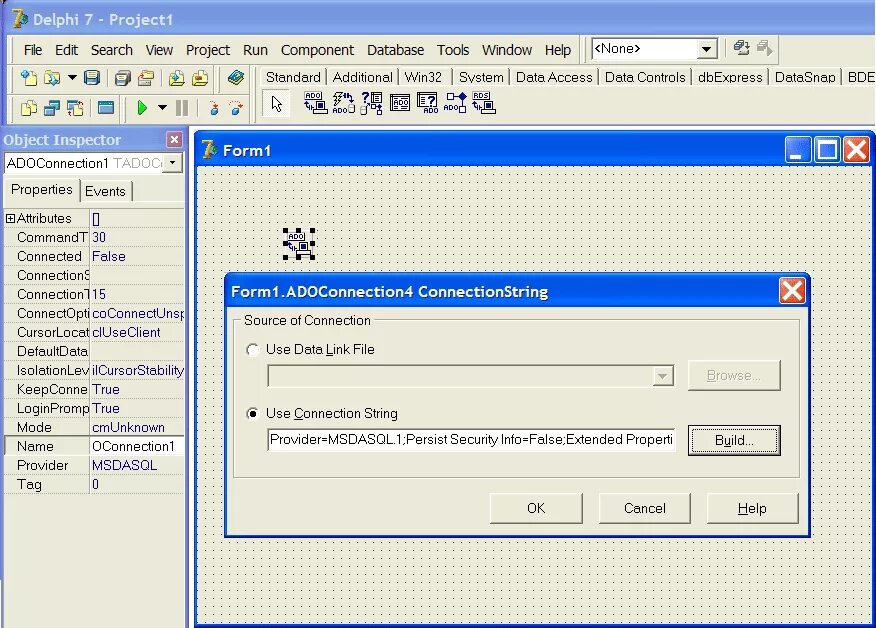The height and width of the screenshot is (628, 876).
Task: Switch to the Win32 palette tab
Action: click(x=423, y=77)
